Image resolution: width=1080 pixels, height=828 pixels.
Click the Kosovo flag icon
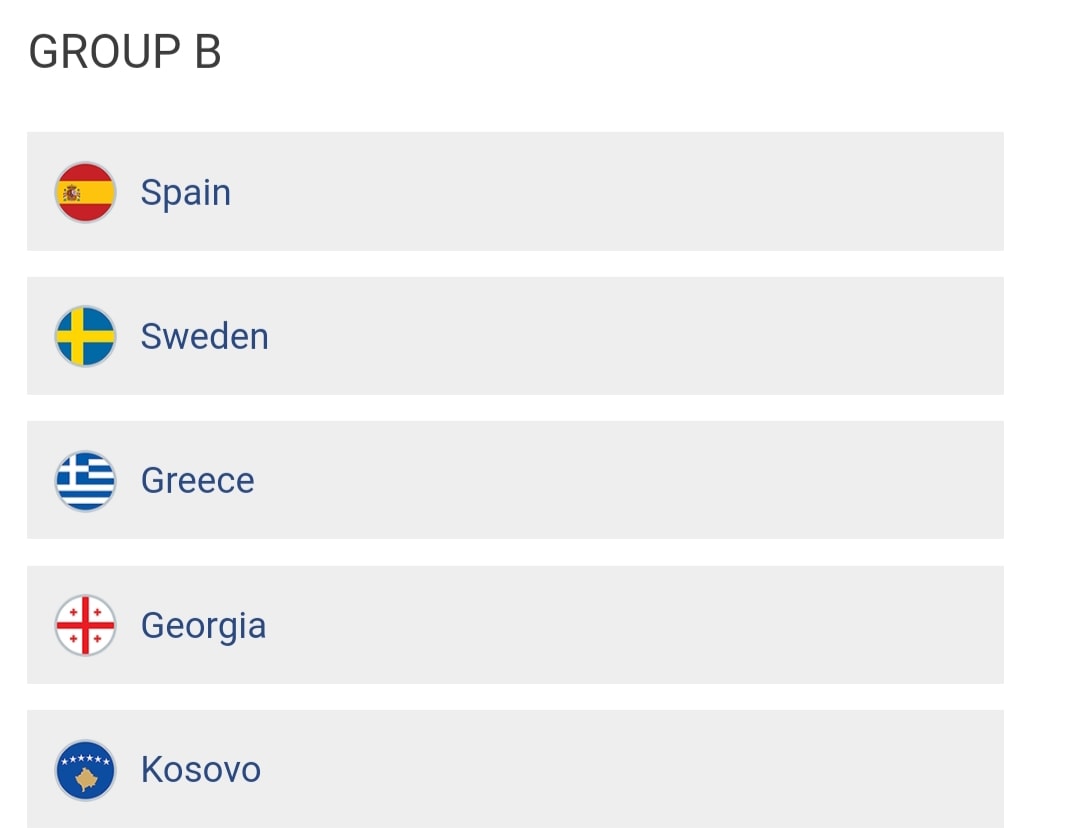click(x=85, y=770)
